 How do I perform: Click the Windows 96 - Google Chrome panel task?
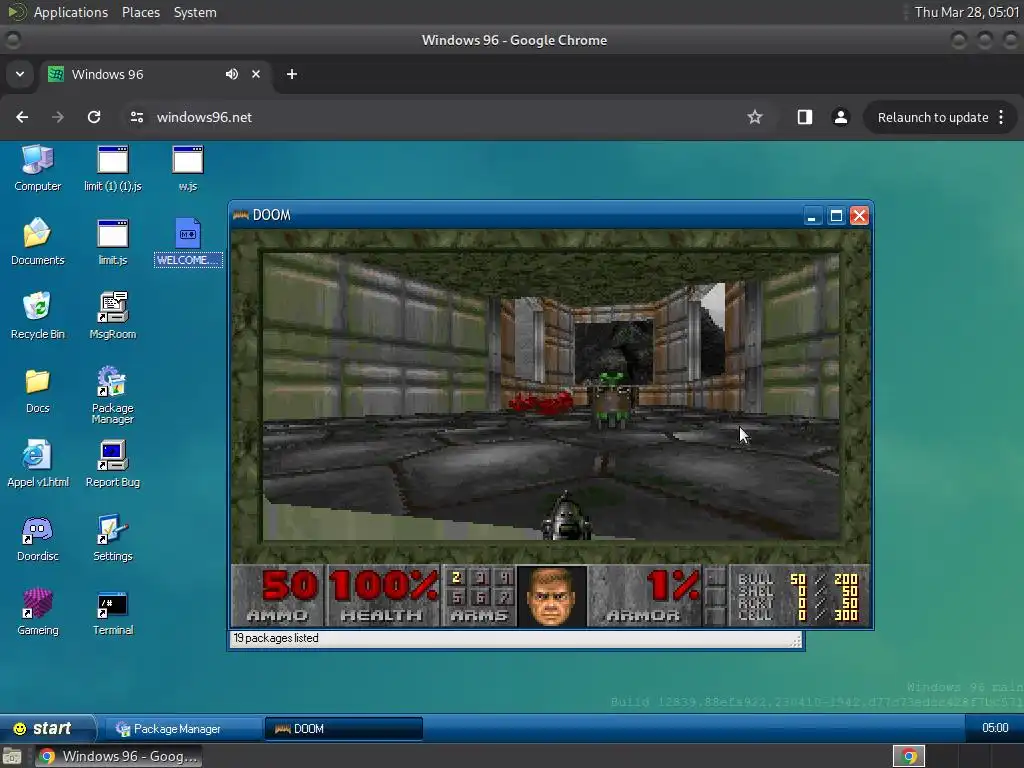point(118,756)
